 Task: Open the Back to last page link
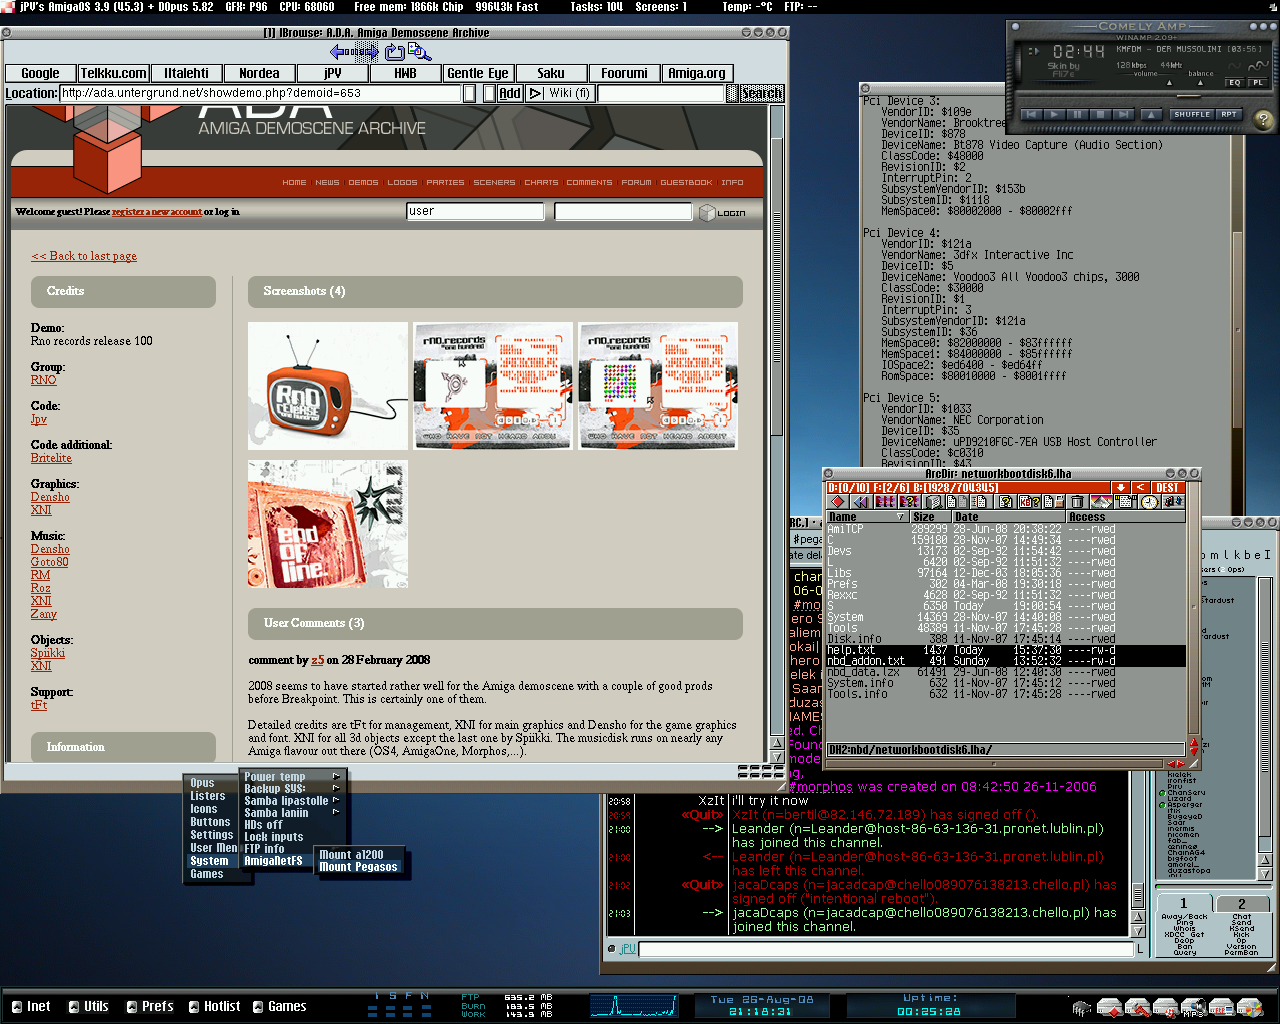pyautogui.click(x=84, y=256)
